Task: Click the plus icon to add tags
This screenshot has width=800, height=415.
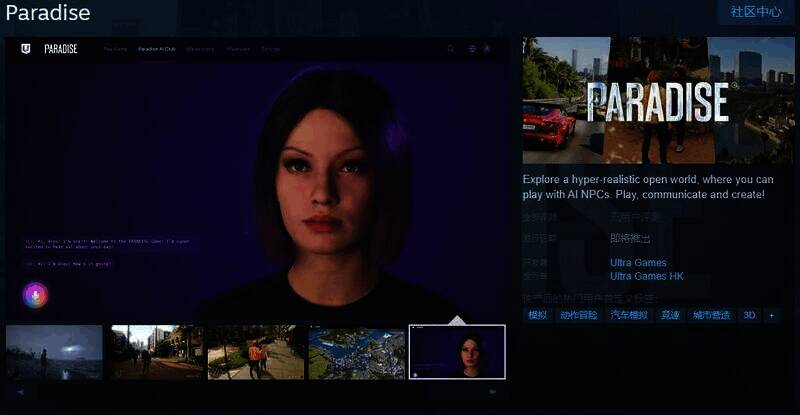Action: (770, 315)
